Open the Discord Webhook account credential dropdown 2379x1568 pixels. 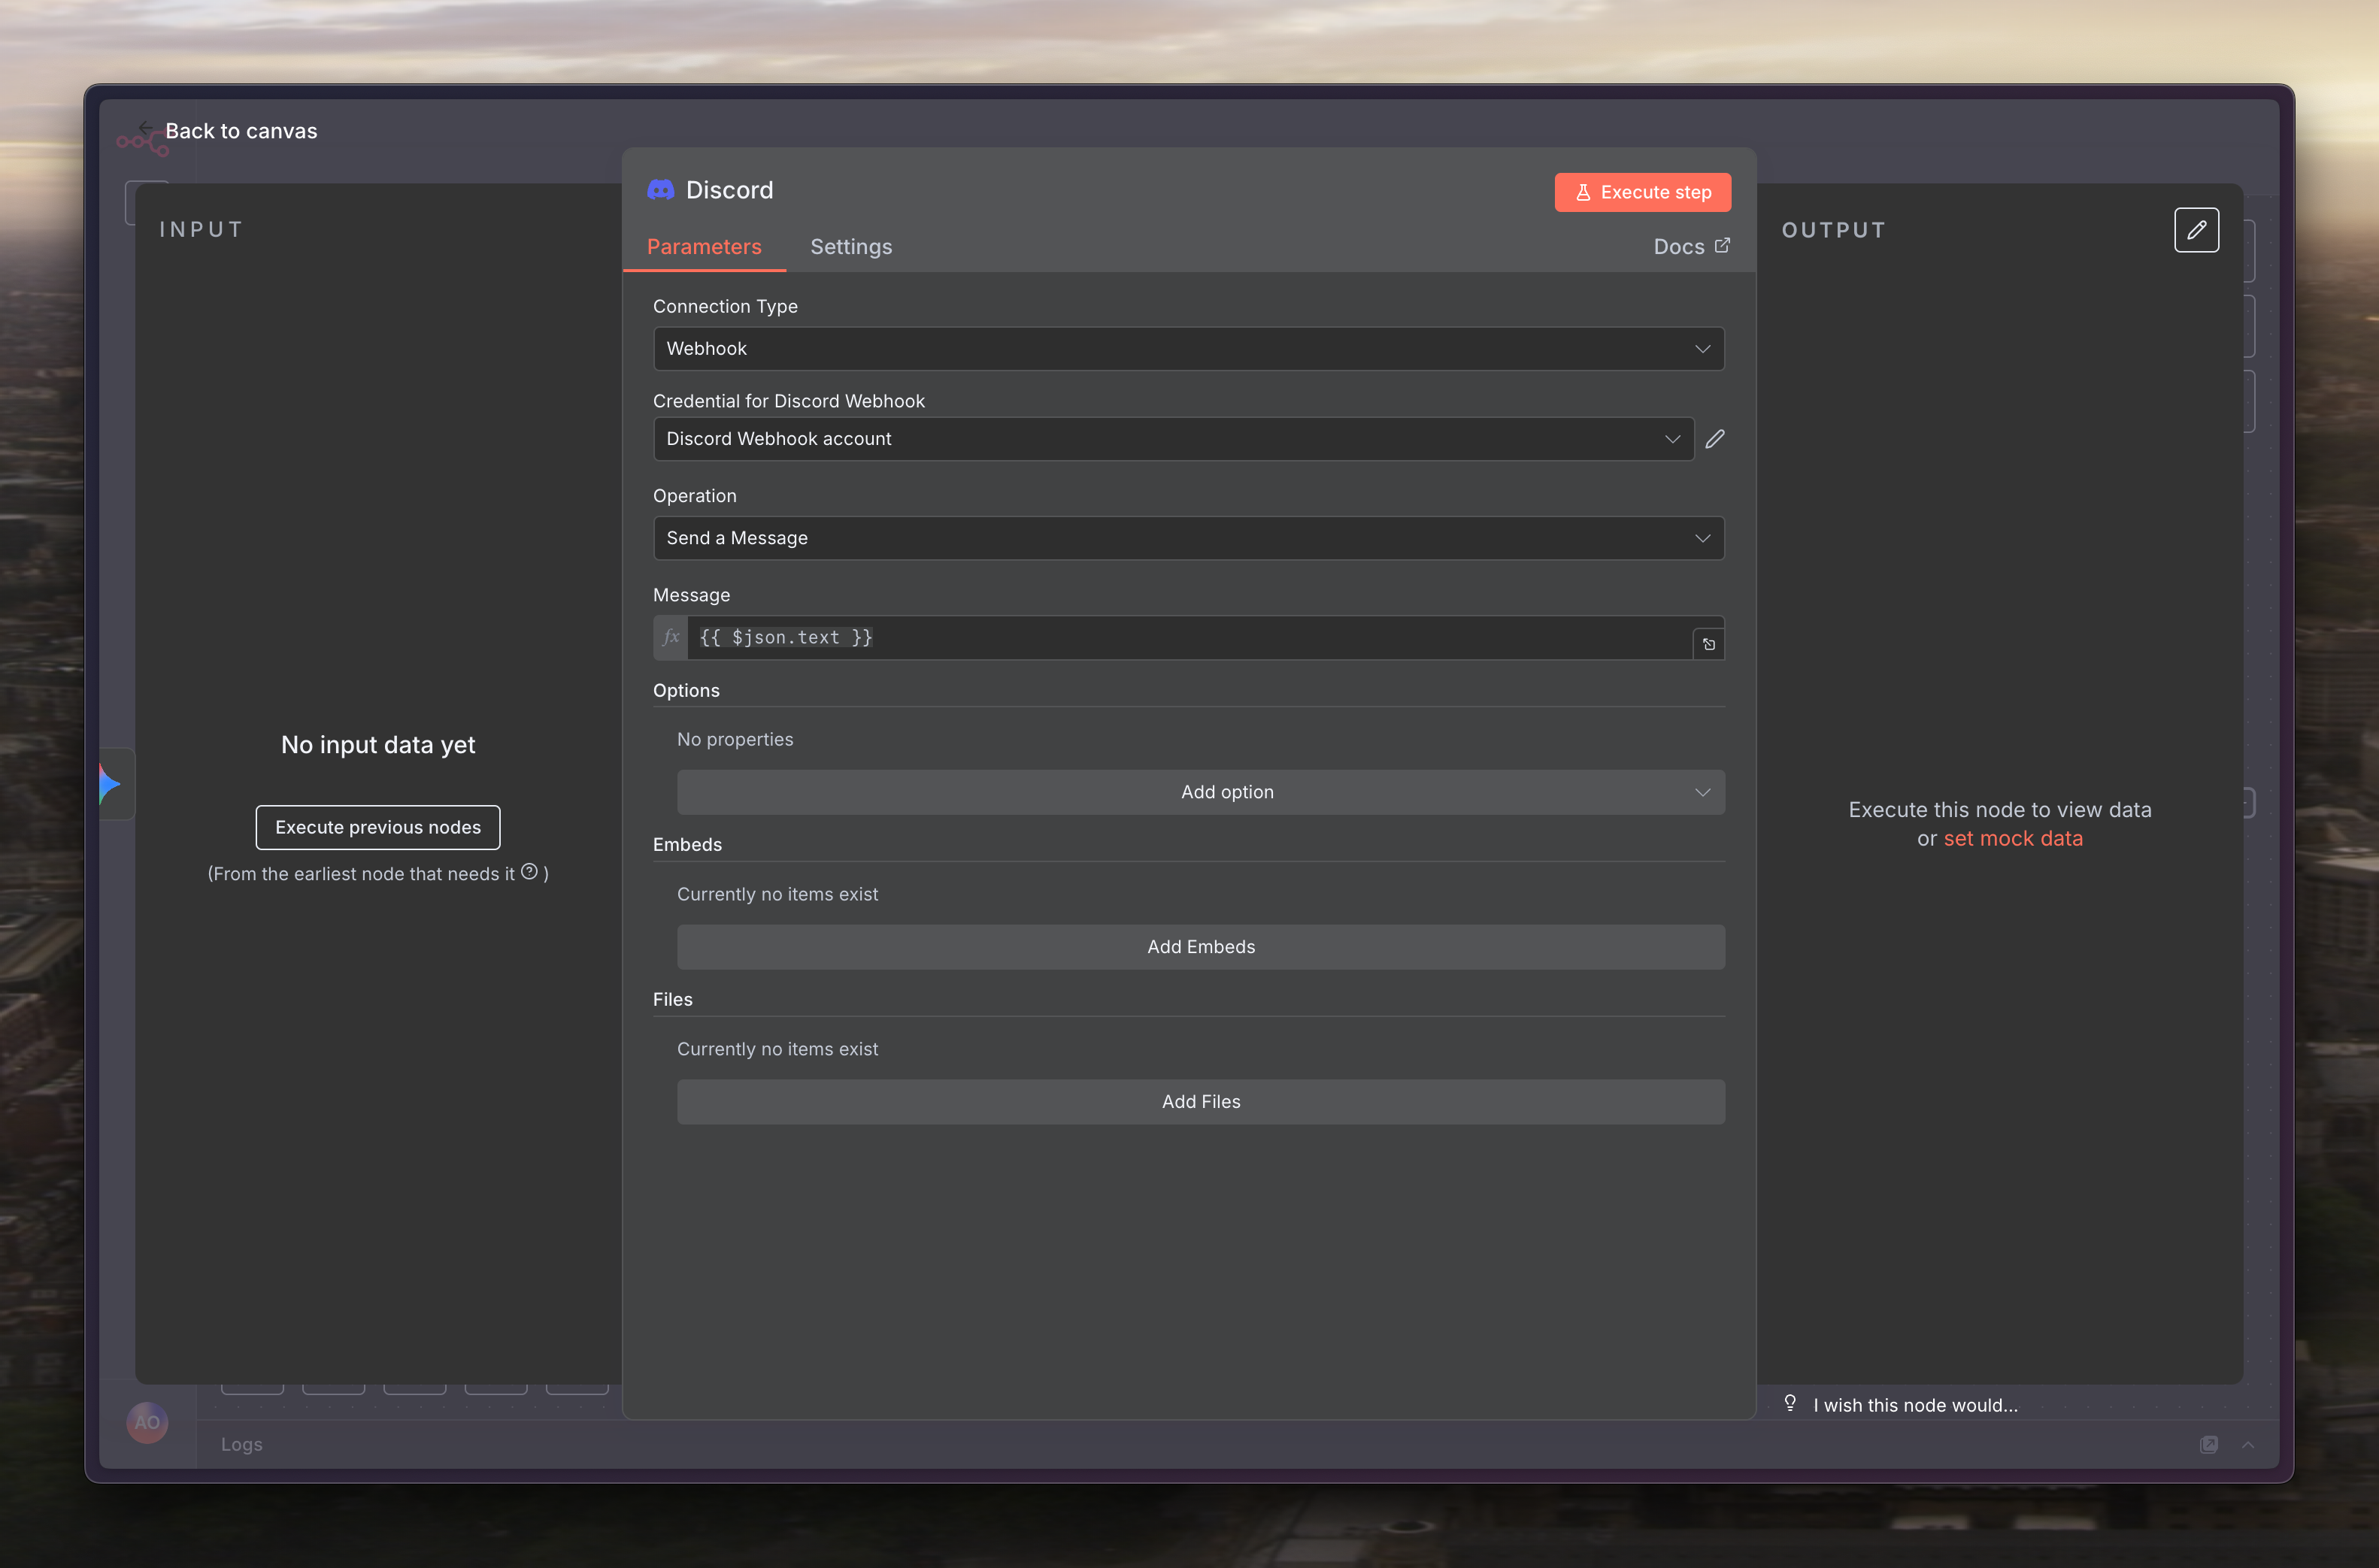pyautogui.click(x=1173, y=439)
